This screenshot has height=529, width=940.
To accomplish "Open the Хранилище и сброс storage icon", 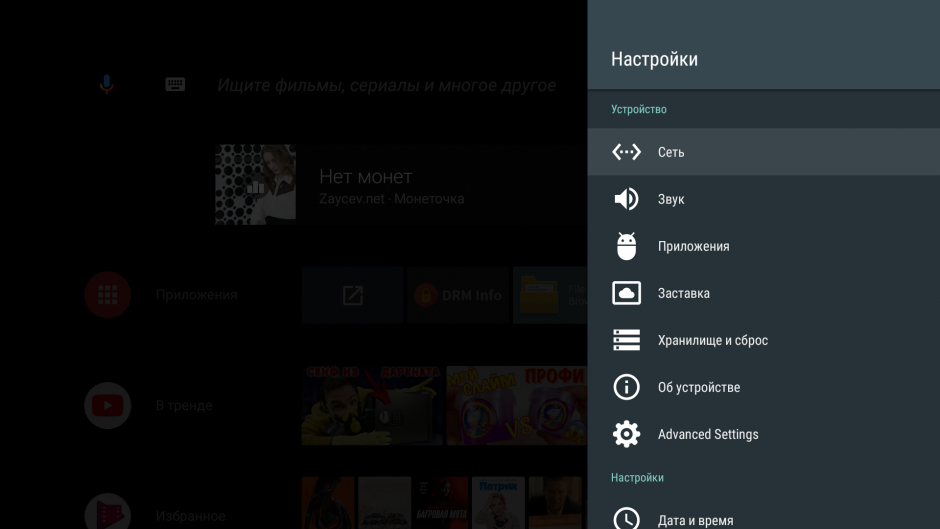I will click(626, 340).
